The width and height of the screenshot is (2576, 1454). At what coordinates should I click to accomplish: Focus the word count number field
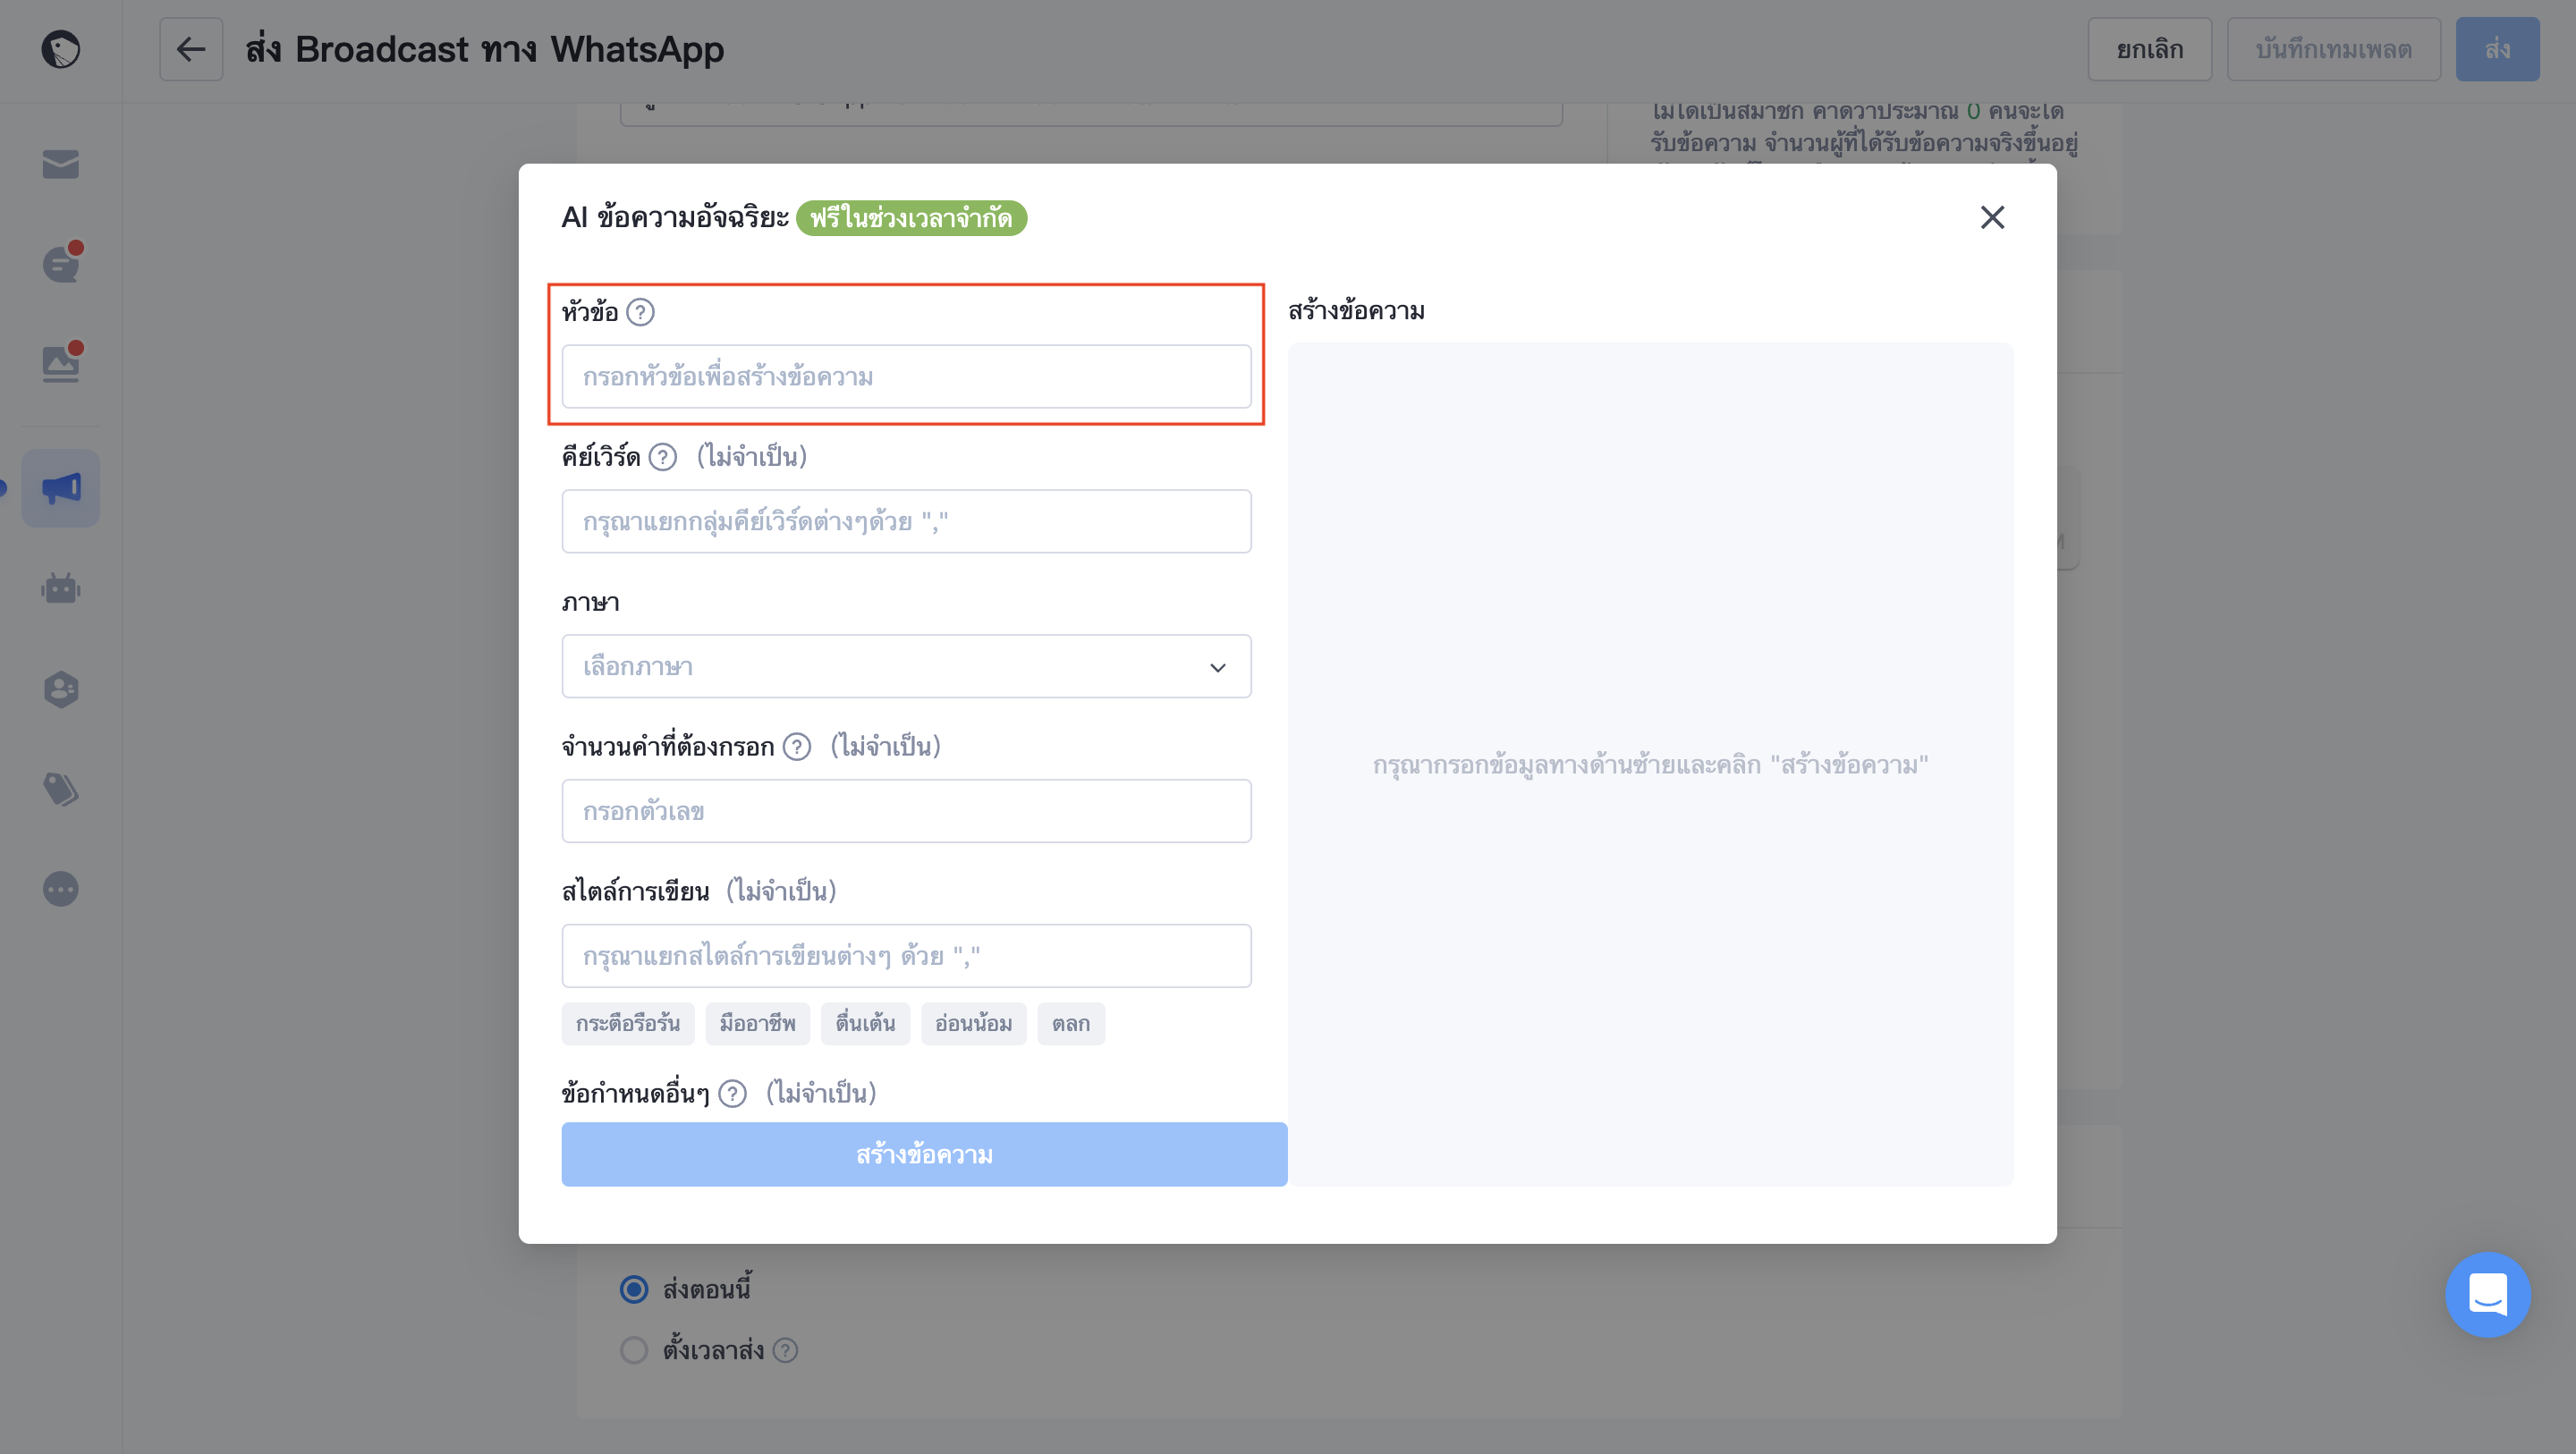coord(906,812)
